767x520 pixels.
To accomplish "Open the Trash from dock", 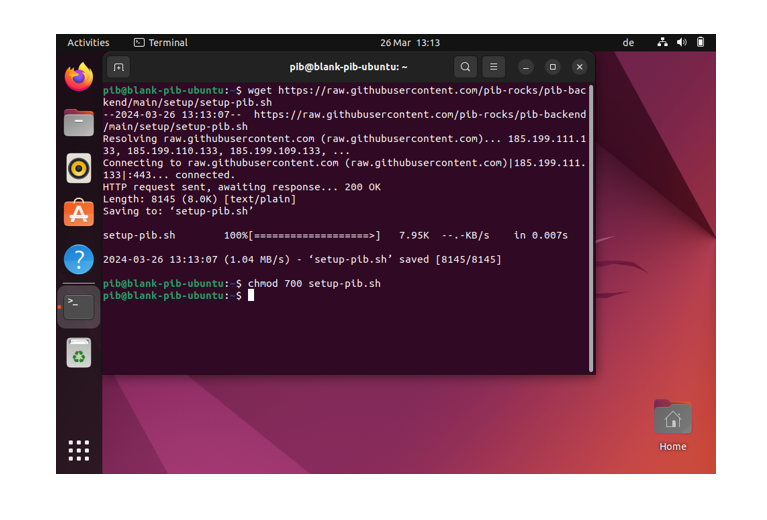I will coord(79,352).
